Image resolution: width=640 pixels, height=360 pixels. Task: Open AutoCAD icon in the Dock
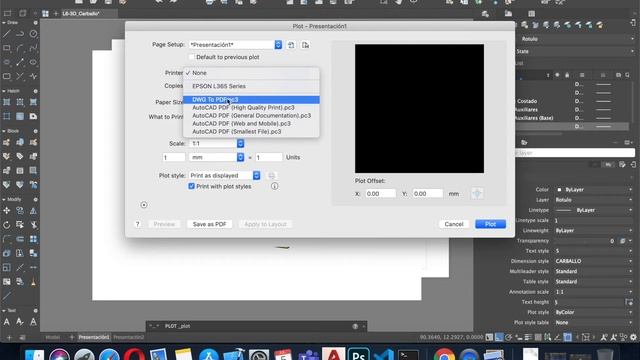[333, 354]
